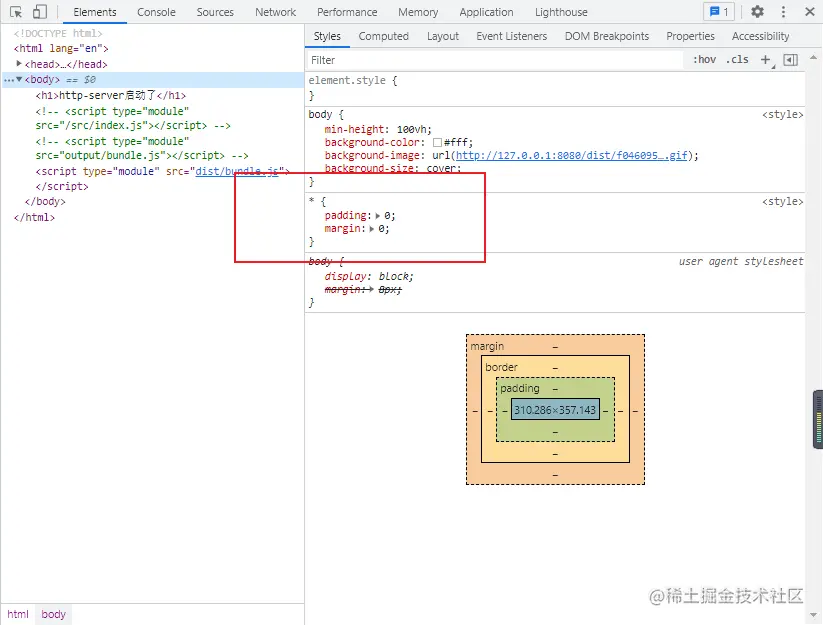Screen dimensions: 823x625
Task: Click the 310.286×357.143 content box
Action: pyautogui.click(x=555, y=410)
